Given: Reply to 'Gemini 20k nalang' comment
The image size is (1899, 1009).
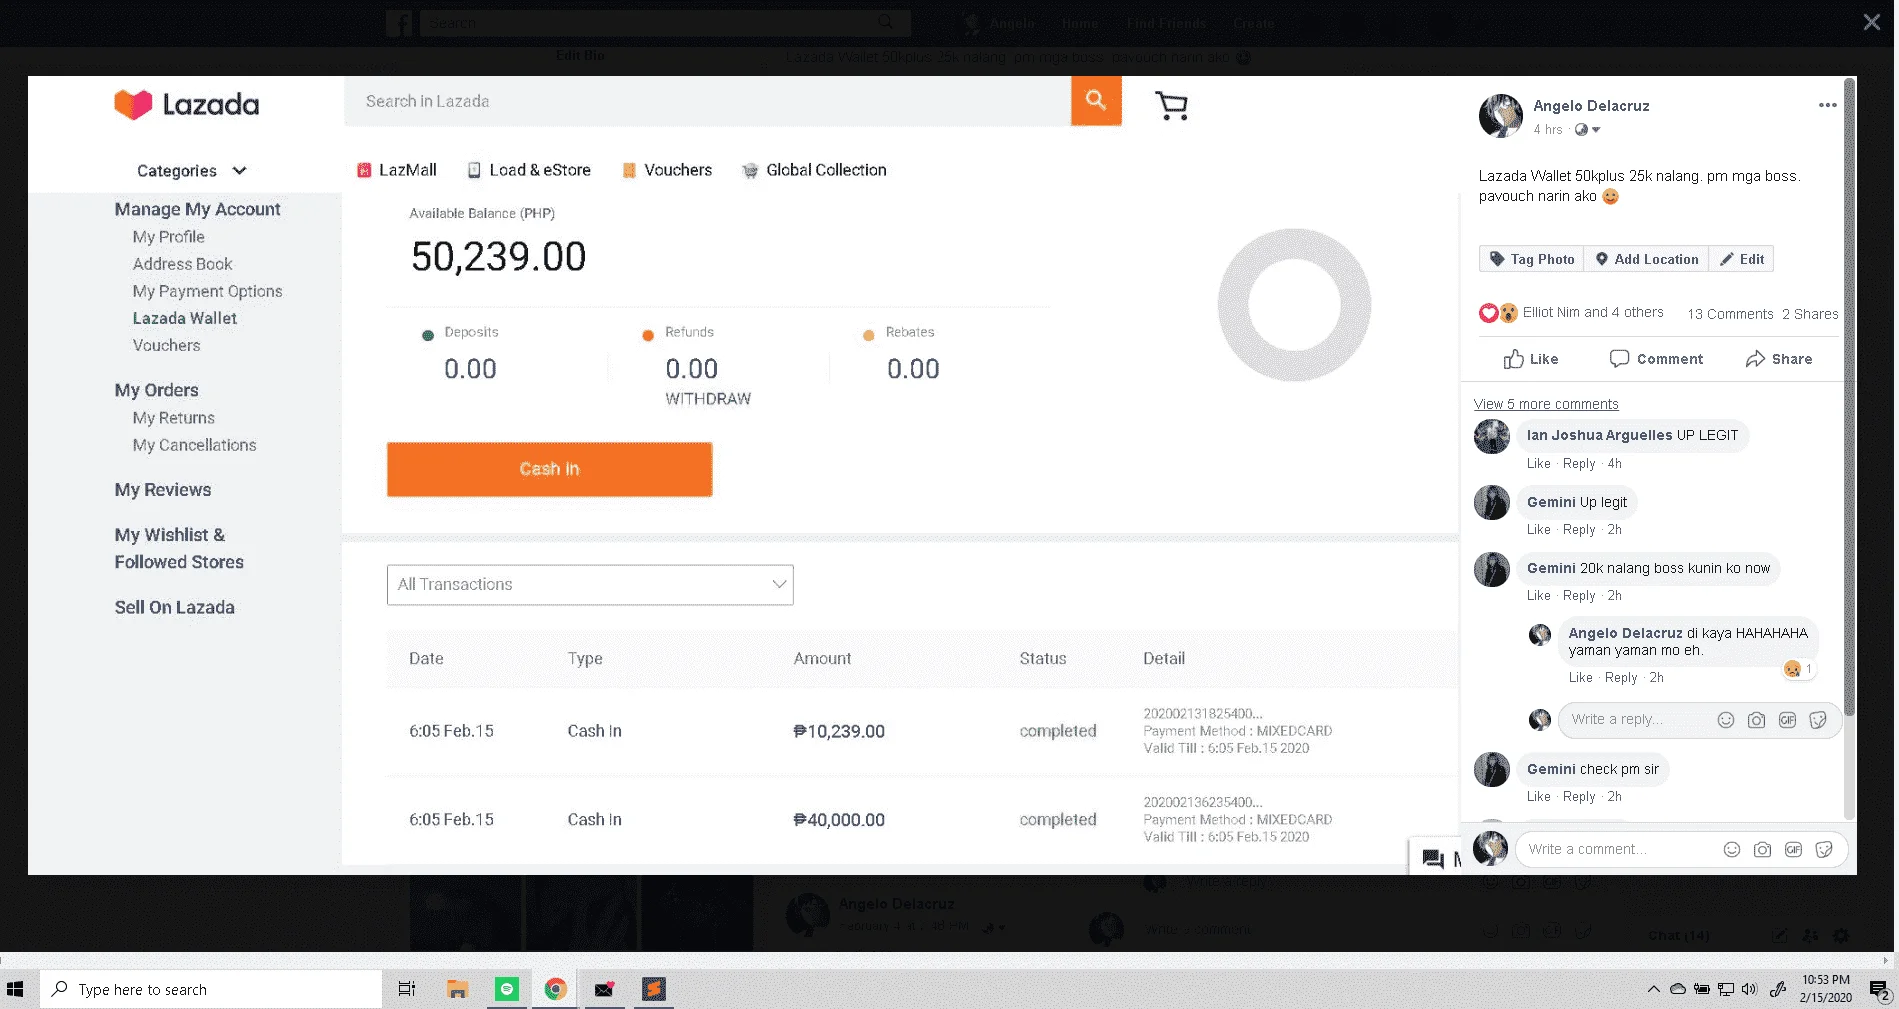Looking at the screenshot, I should [1579, 596].
